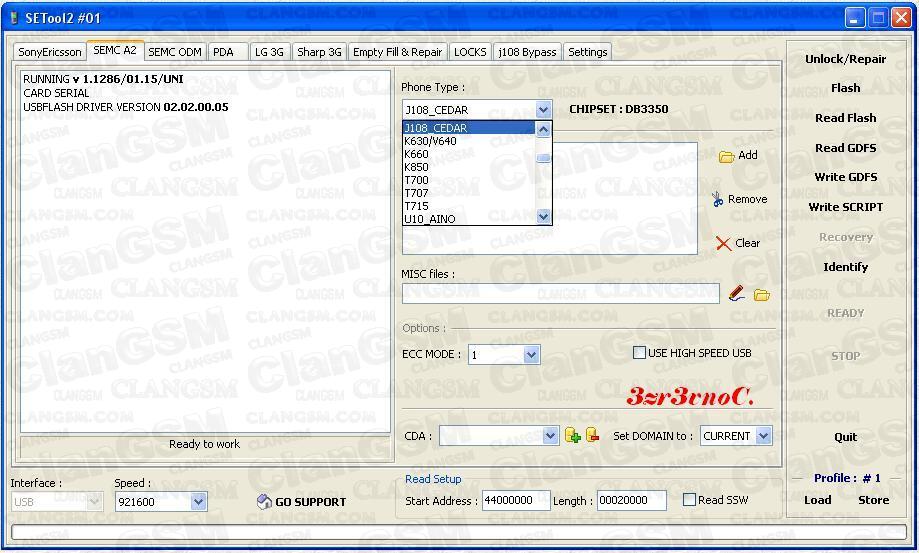Click the remove CDA minus icon
This screenshot has height=553, width=919.
point(593,435)
